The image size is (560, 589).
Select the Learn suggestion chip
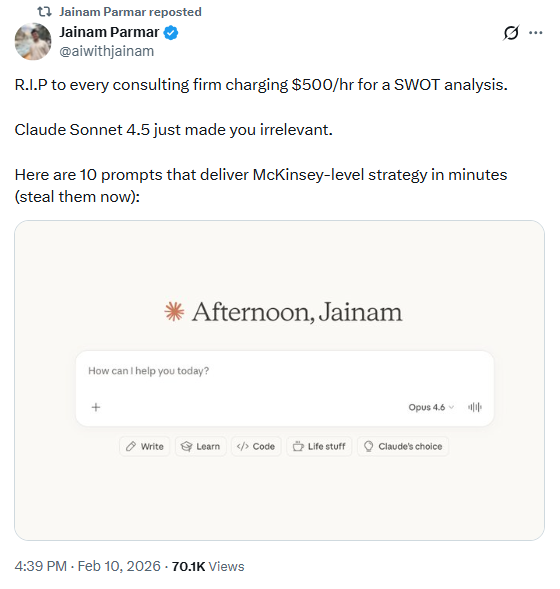201,446
